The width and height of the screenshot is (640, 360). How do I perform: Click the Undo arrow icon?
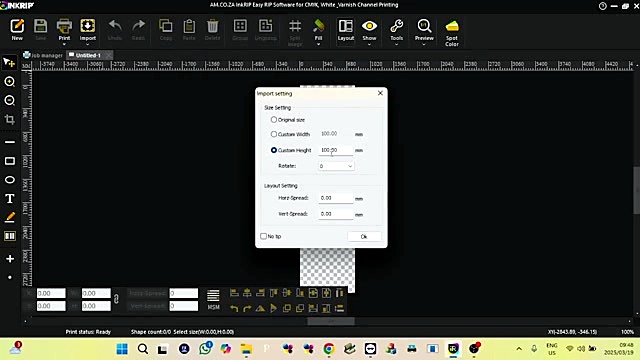(115, 26)
